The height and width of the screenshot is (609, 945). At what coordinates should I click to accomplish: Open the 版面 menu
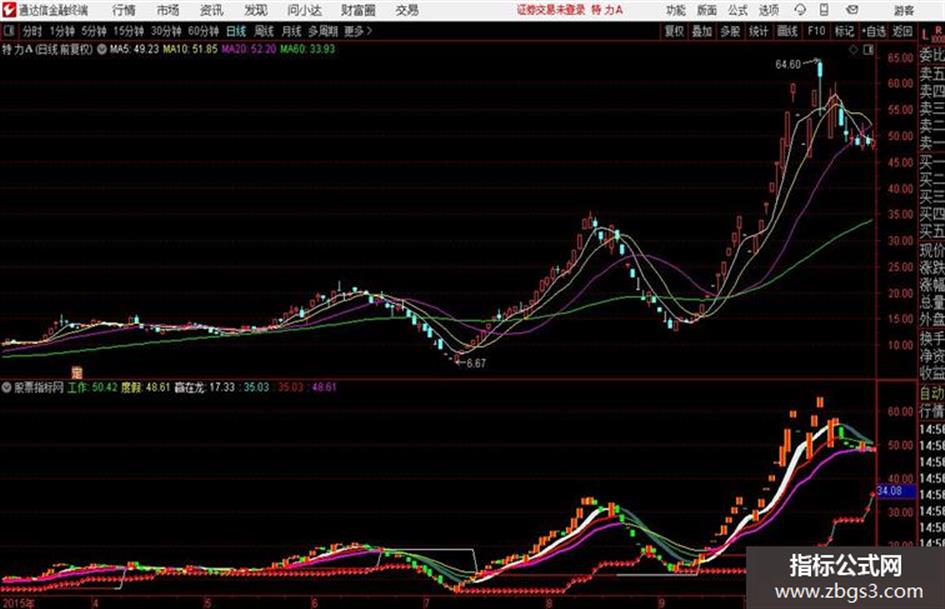coord(706,10)
